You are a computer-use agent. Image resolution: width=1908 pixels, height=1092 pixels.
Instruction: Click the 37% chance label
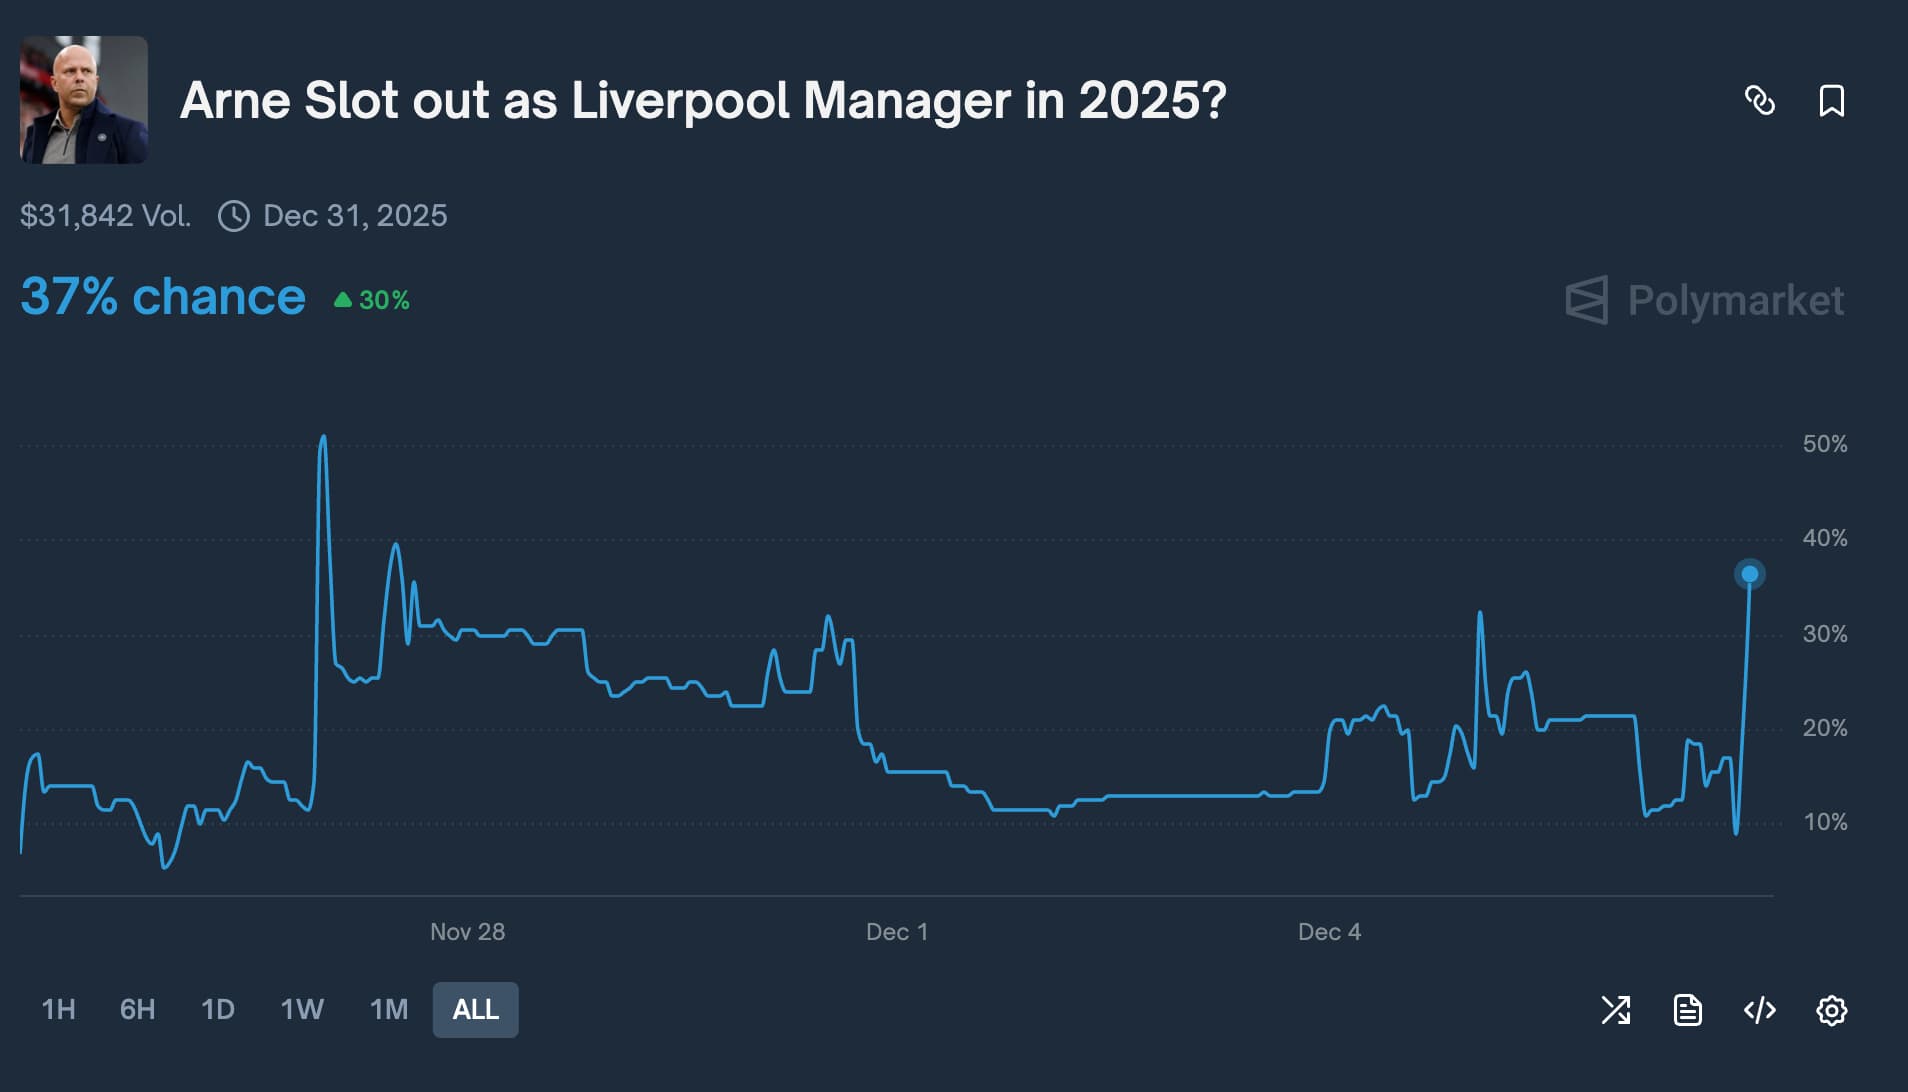point(163,297)
